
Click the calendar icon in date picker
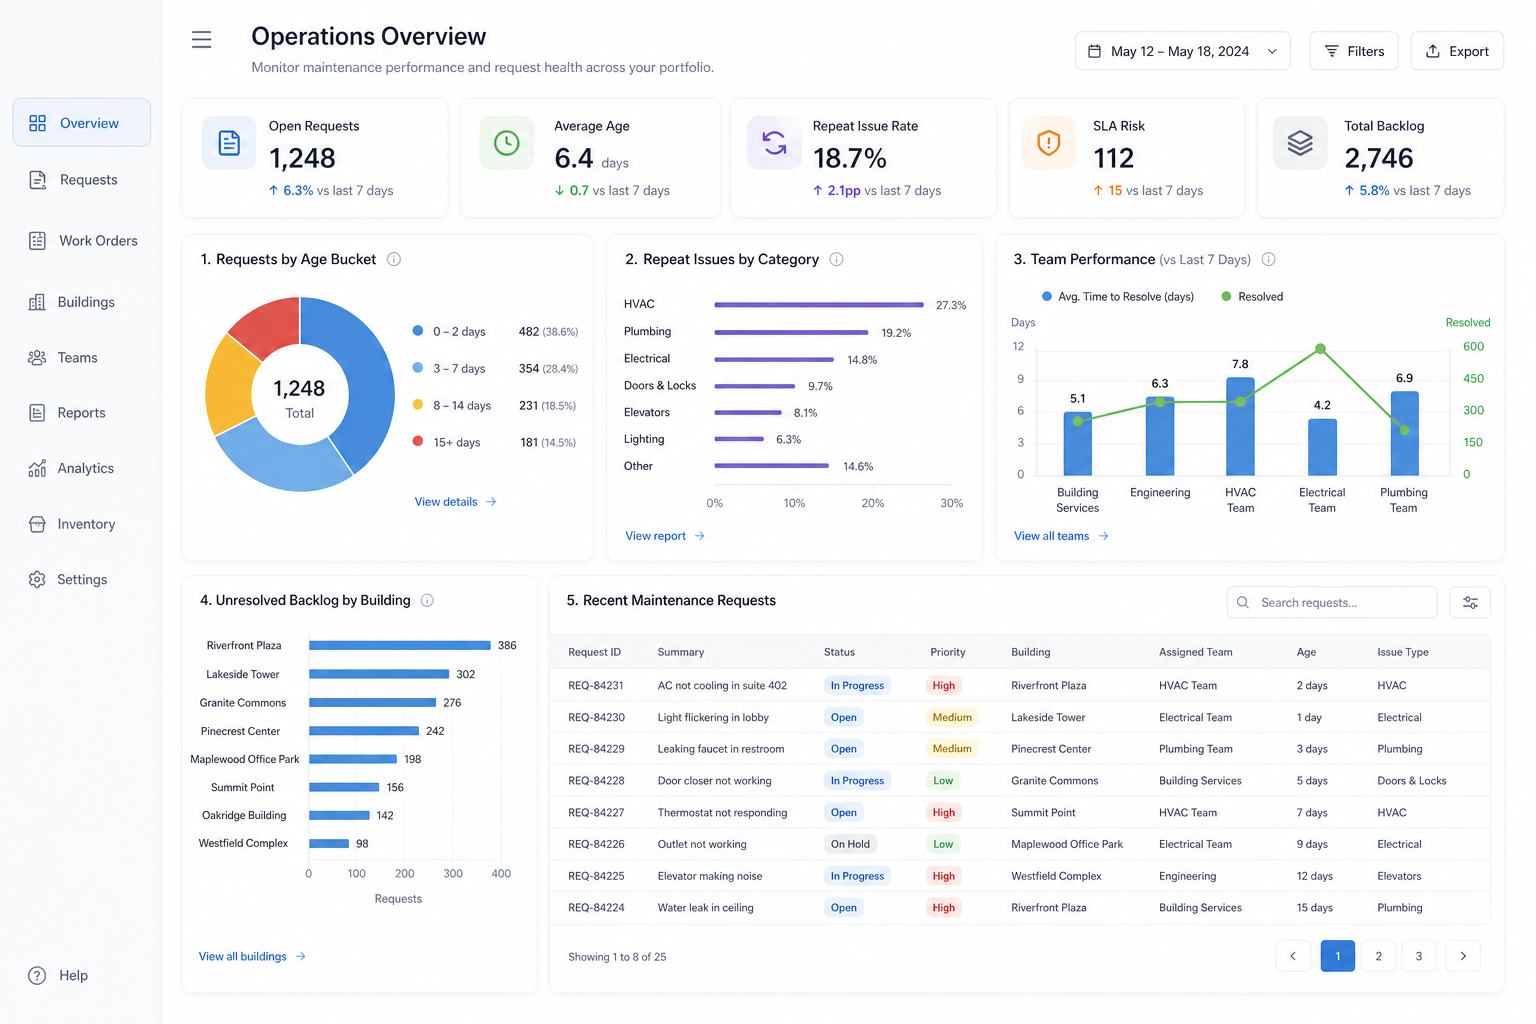tap(1094, 51)
